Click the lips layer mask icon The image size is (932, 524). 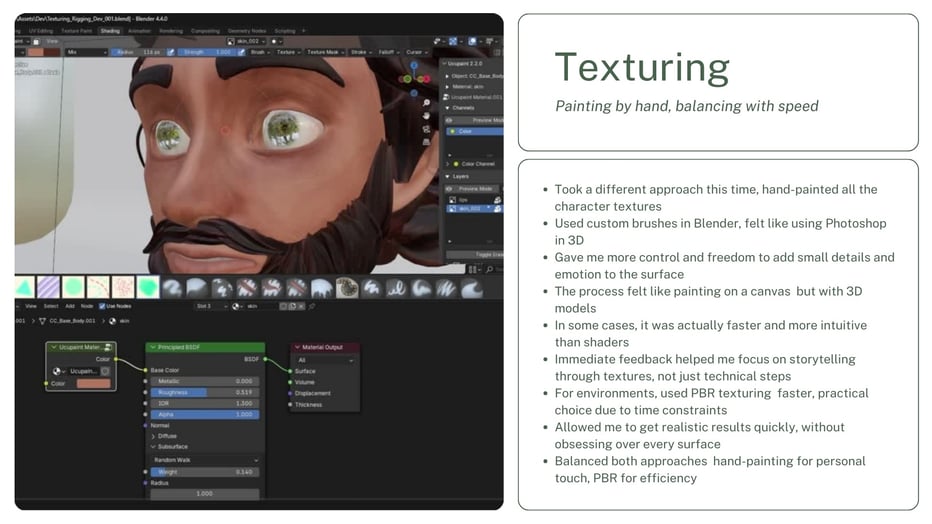(497, 200)
